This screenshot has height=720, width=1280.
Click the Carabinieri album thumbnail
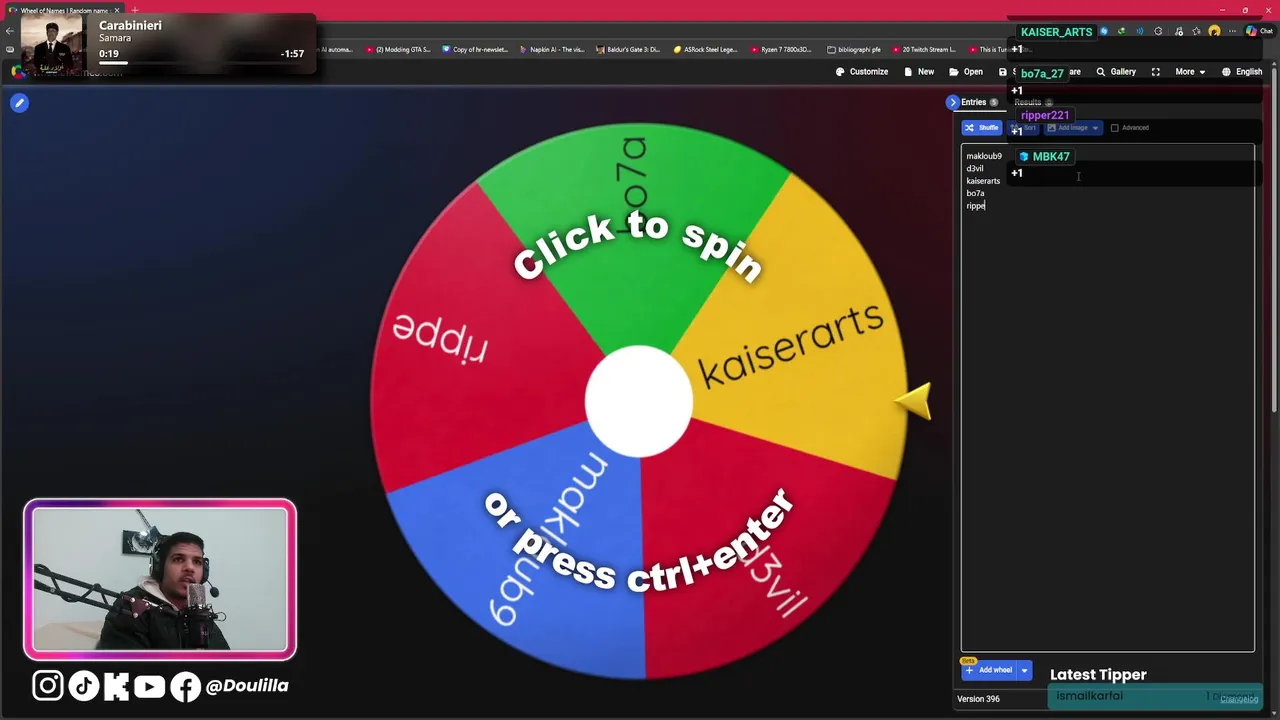click(x=52, y=46)
